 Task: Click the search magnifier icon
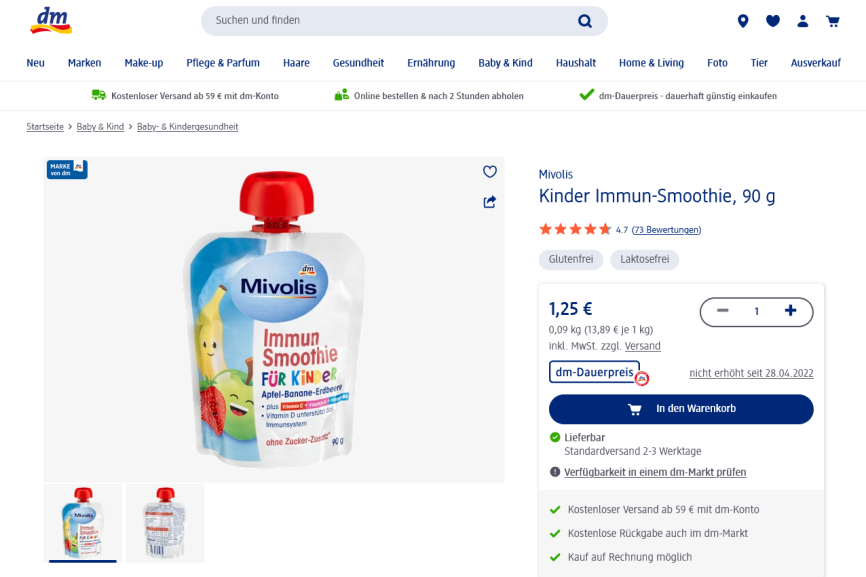(584, 21)
